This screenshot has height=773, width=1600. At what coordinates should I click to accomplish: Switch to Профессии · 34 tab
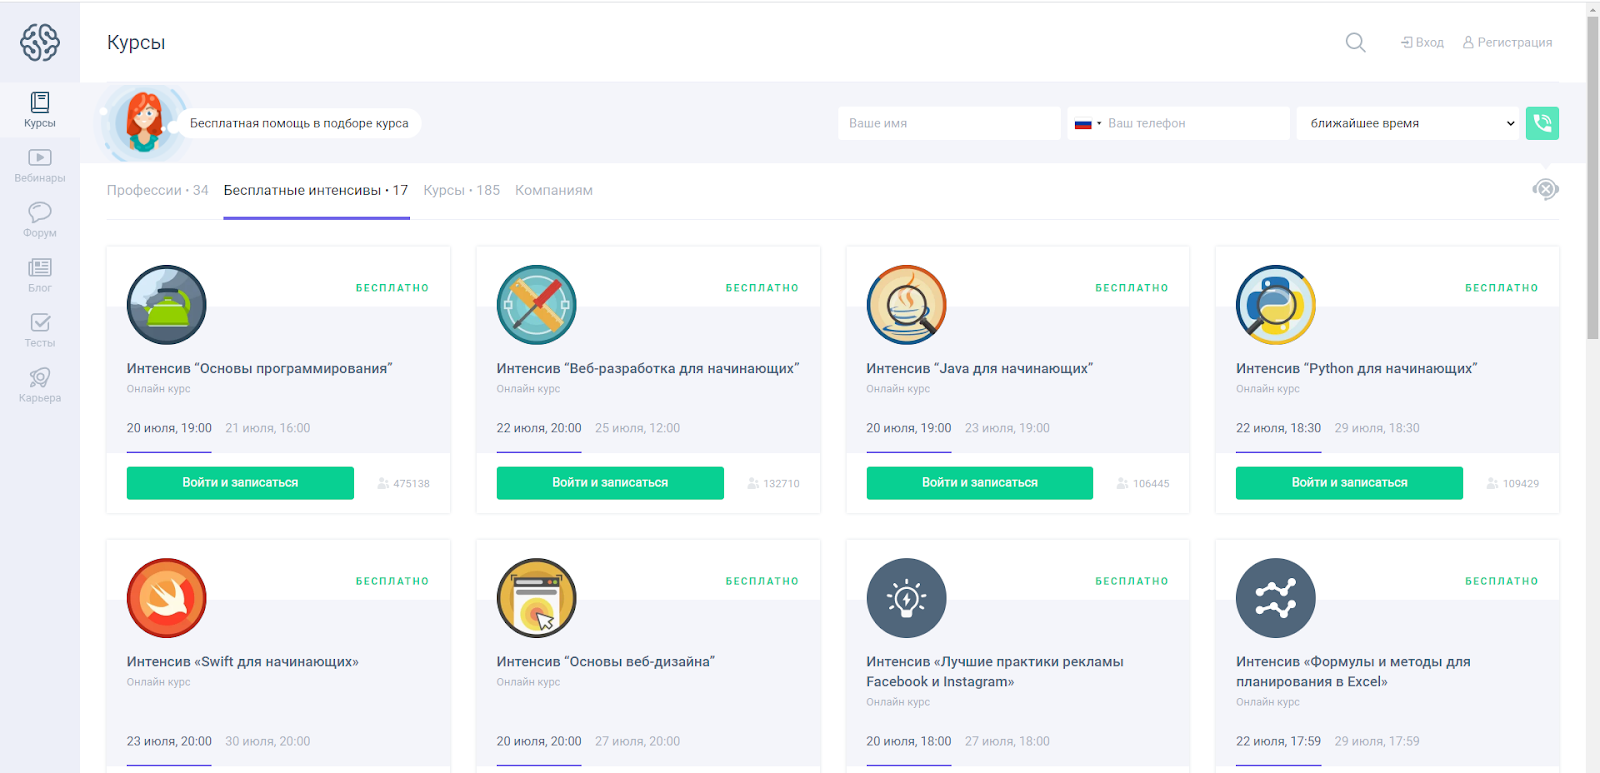click(x=158, y=190)
